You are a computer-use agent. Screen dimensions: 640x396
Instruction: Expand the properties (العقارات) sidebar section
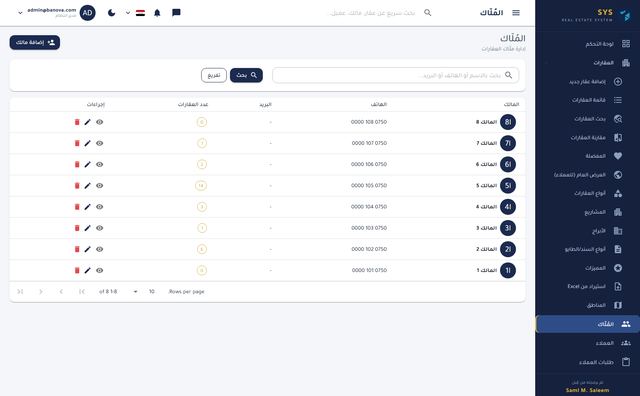click(x=588, y=62)
